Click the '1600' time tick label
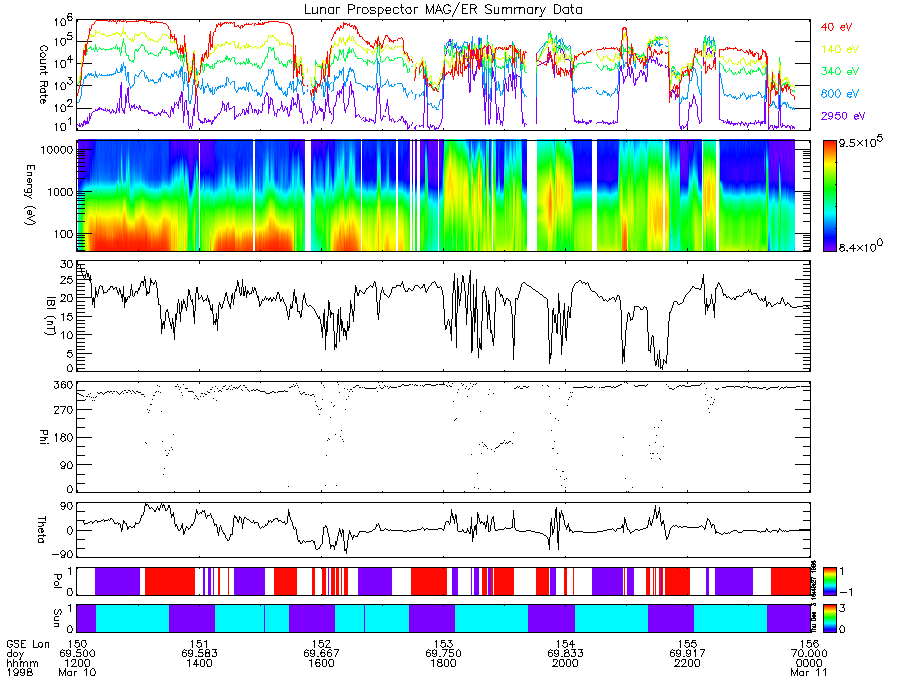 (x=321, y=663)
